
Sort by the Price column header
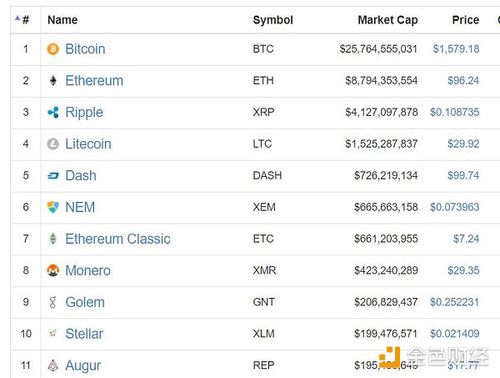pyautogui.click(x=465, y=20)
